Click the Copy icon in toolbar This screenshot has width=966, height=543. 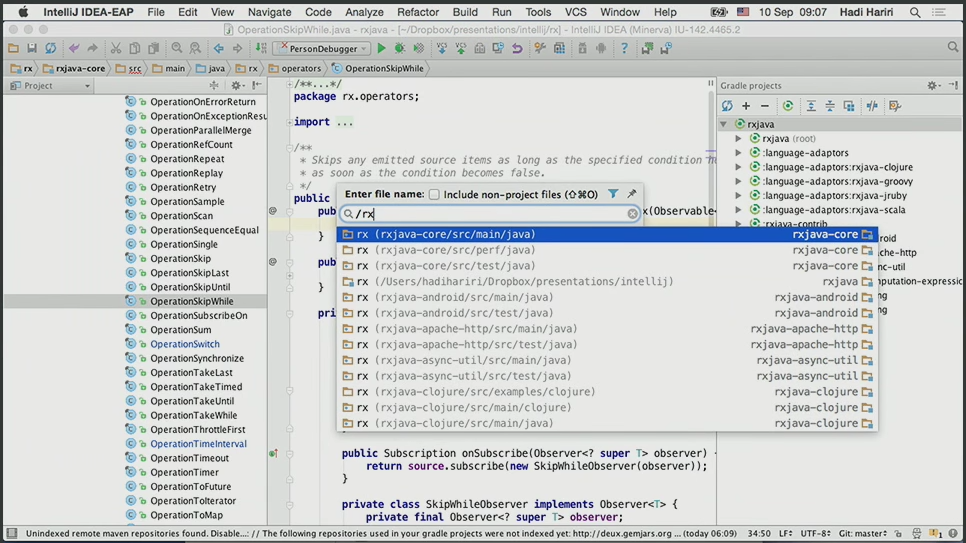134,48
